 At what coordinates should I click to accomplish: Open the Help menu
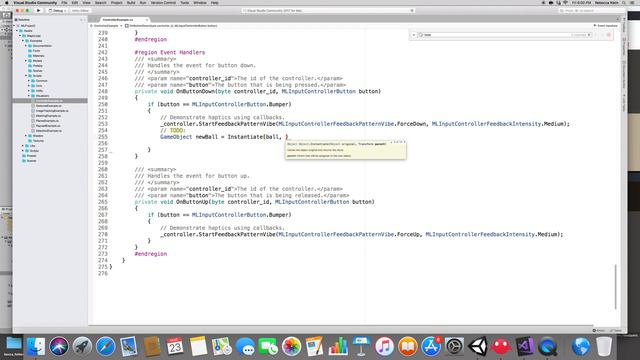coord(214,2)
